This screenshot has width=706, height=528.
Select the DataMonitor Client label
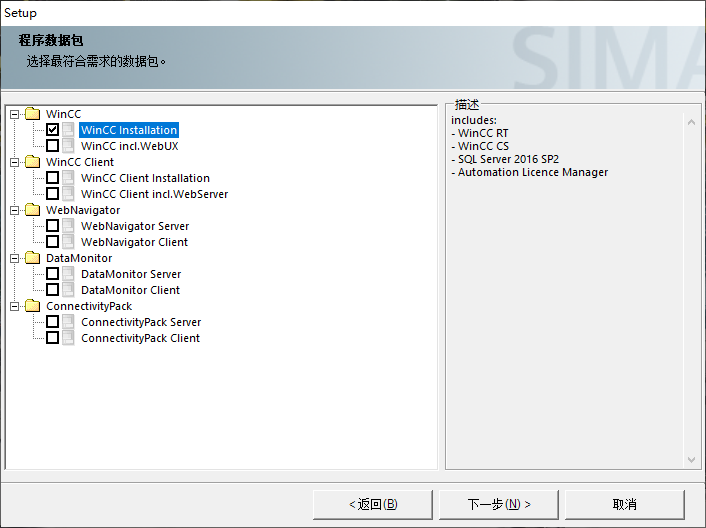click(131, 290)
